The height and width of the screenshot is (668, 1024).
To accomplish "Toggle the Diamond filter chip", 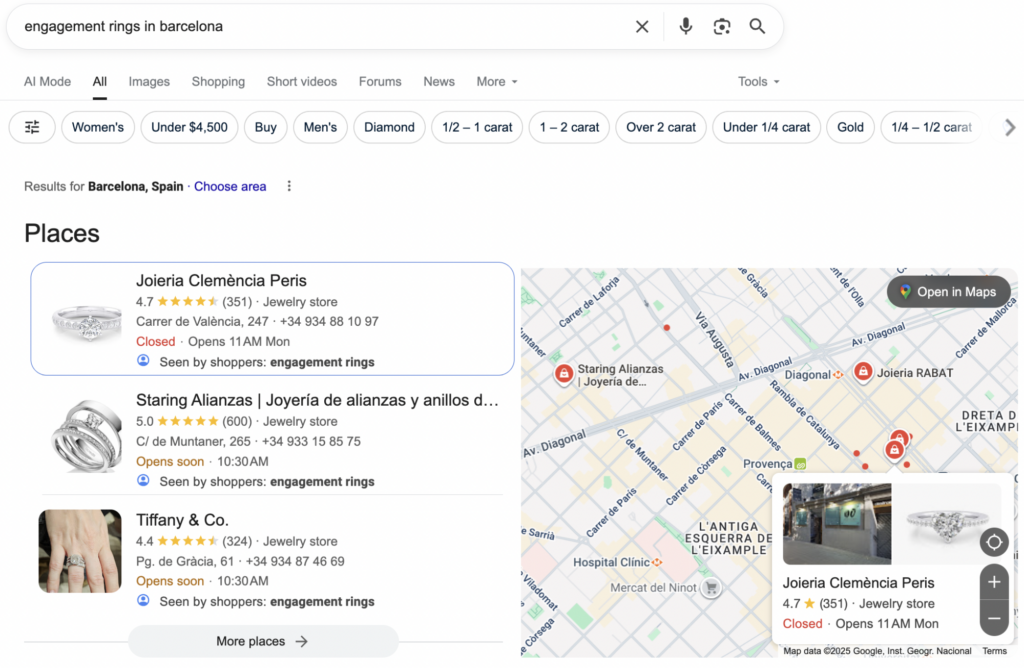I will click(389, 127).
